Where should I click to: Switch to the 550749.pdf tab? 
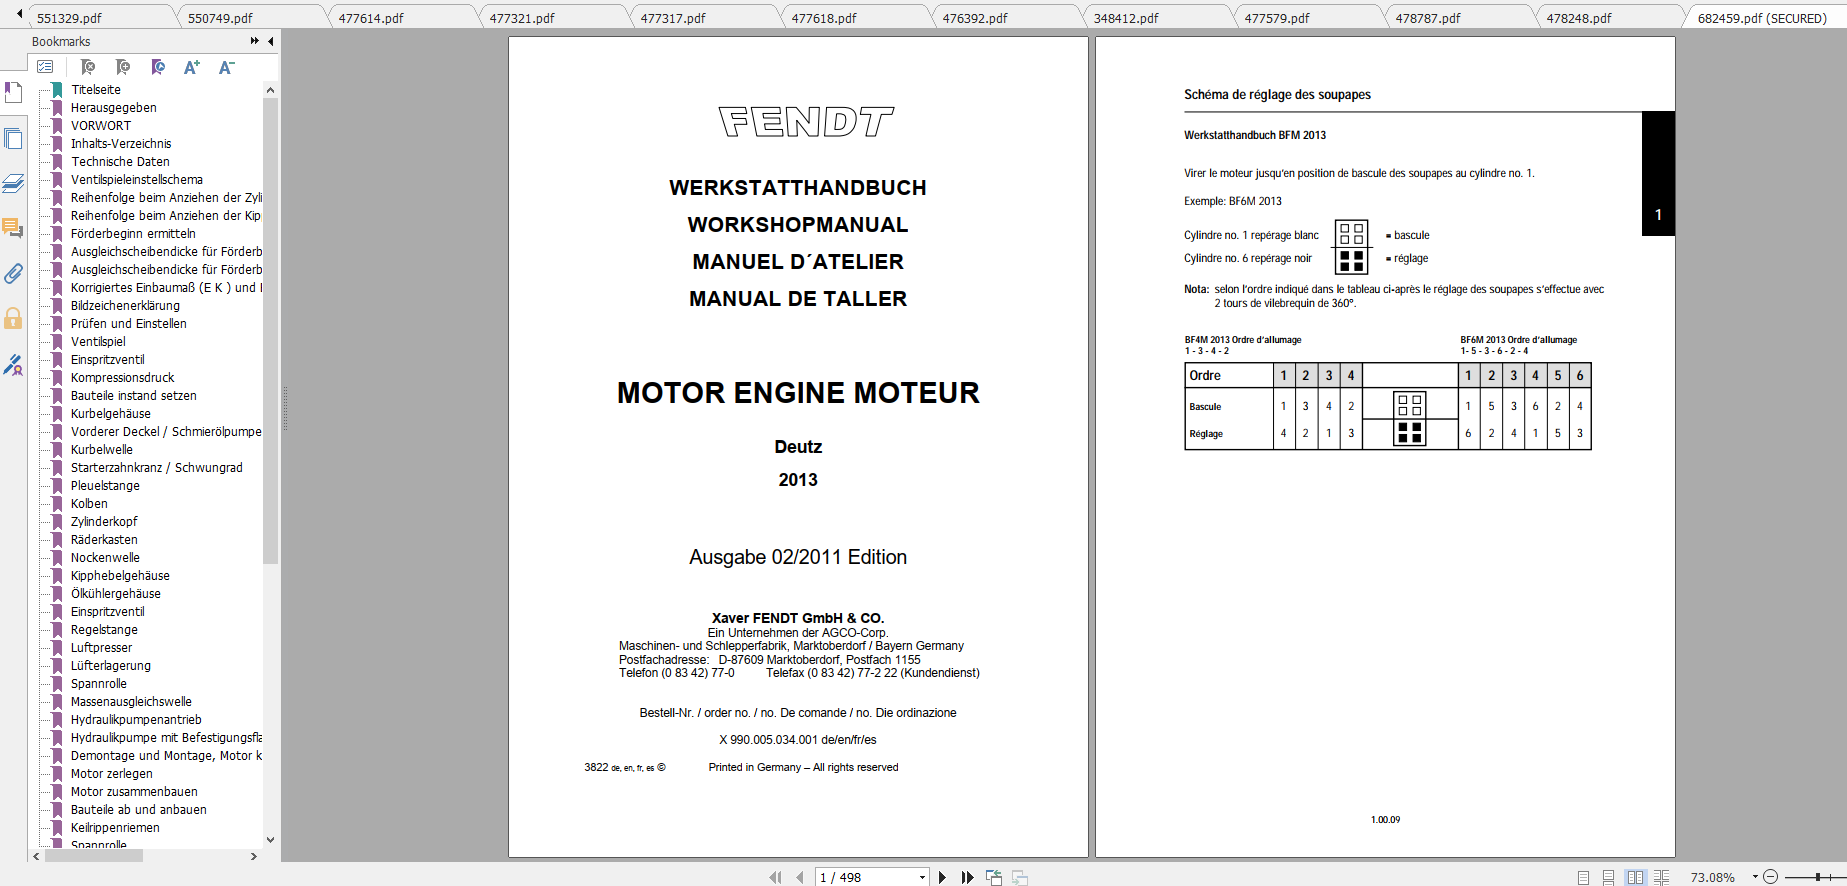click(220, 18)
